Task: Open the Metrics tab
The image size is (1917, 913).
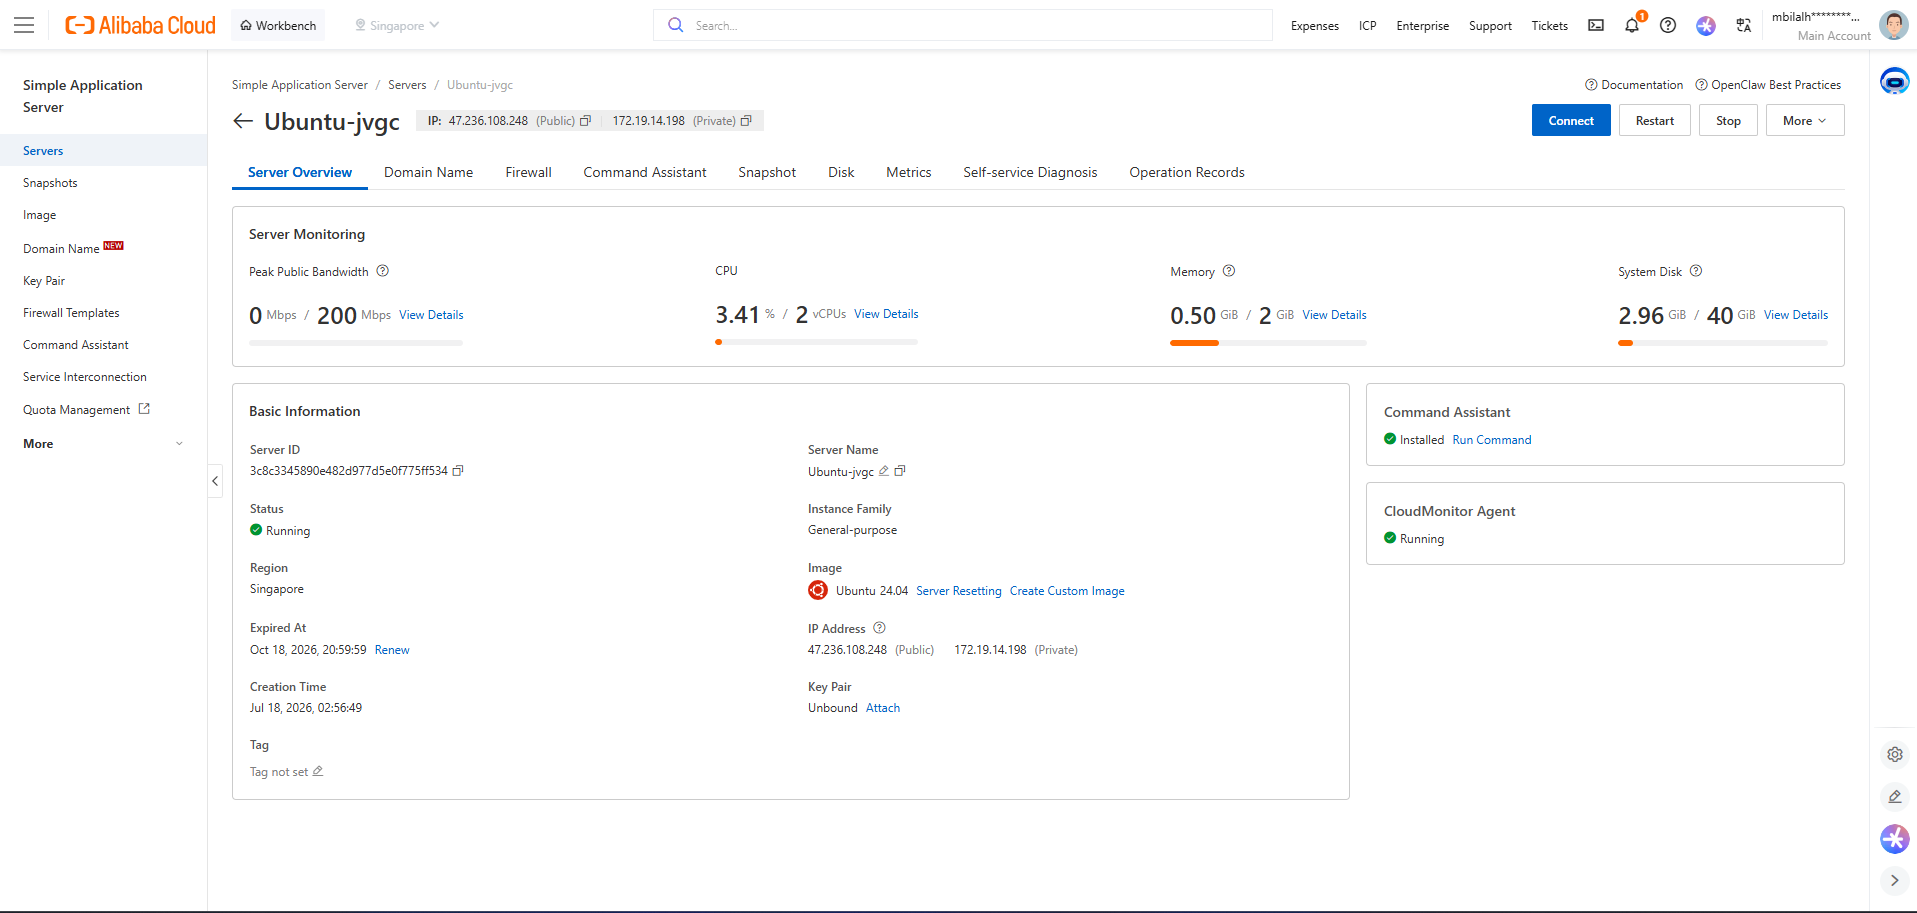Action: pos(909,173)
